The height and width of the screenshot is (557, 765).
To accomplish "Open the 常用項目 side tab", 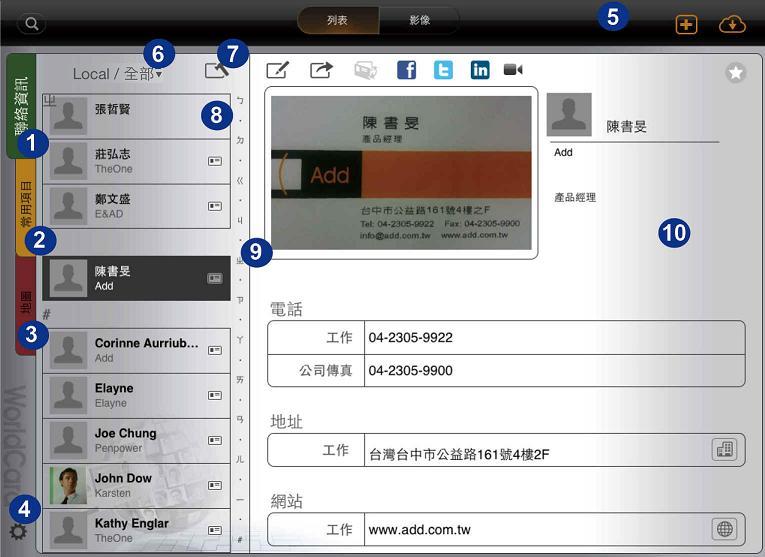I will coord(26,203).
